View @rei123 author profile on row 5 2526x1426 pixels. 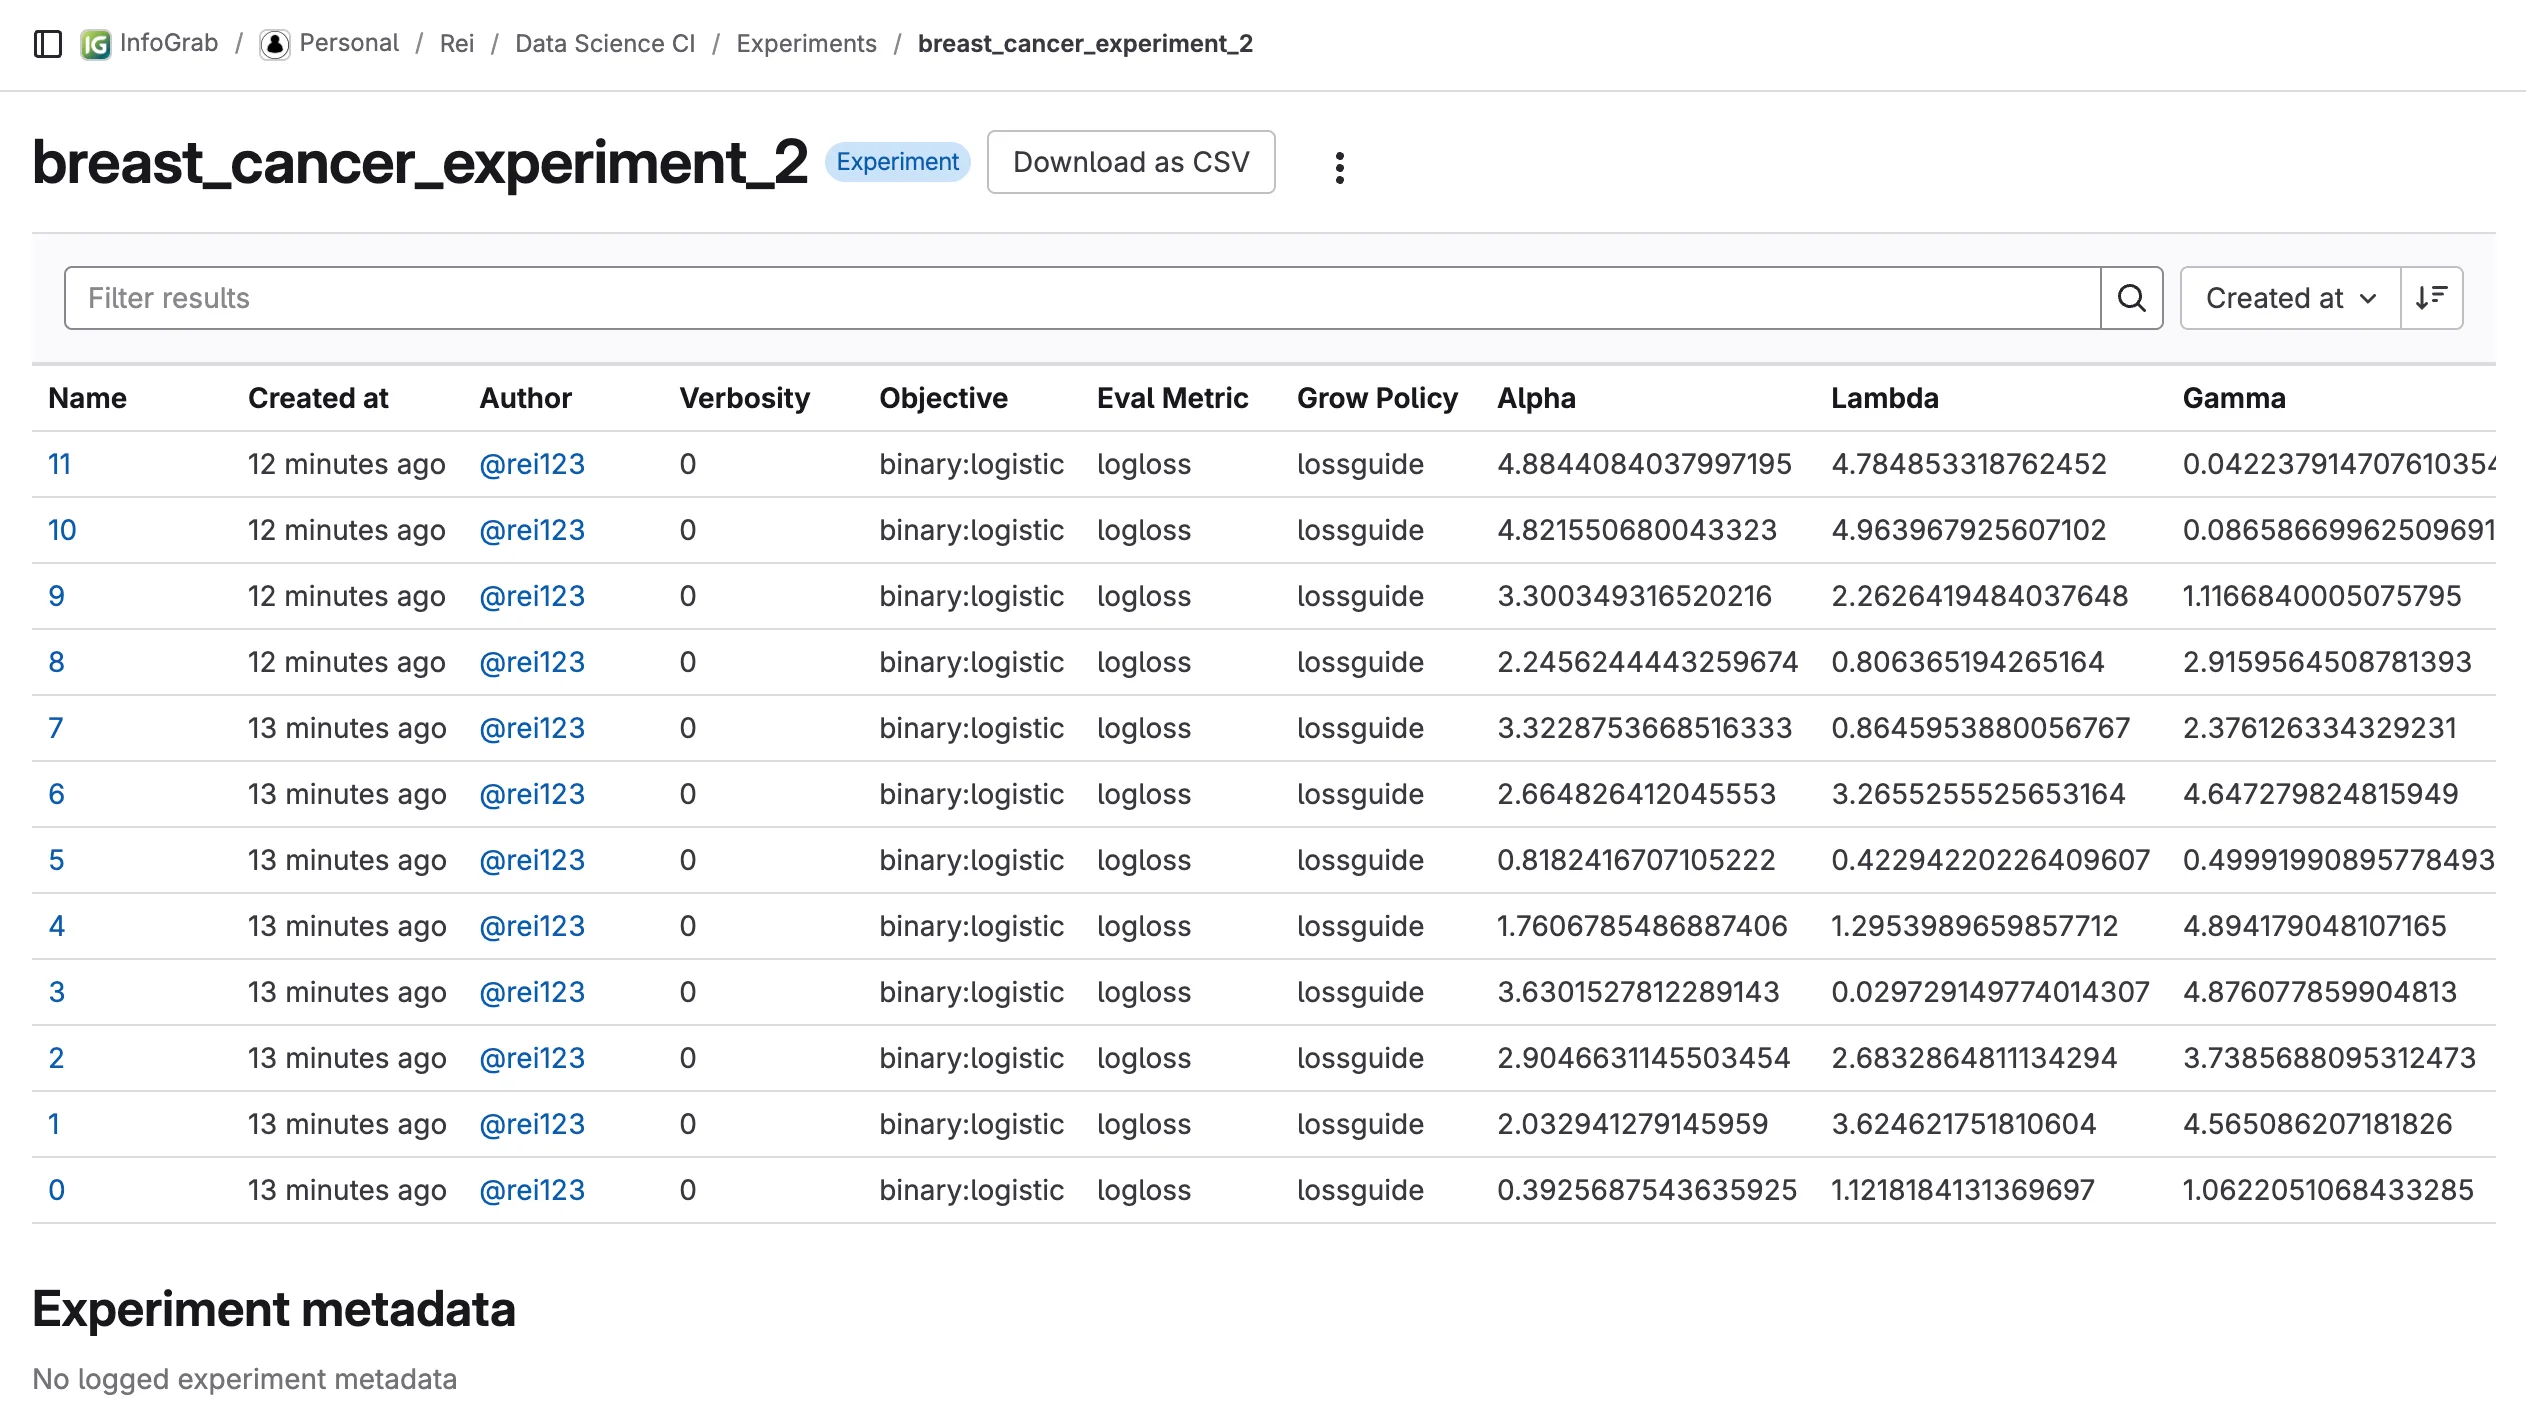(x=532, y=860)
